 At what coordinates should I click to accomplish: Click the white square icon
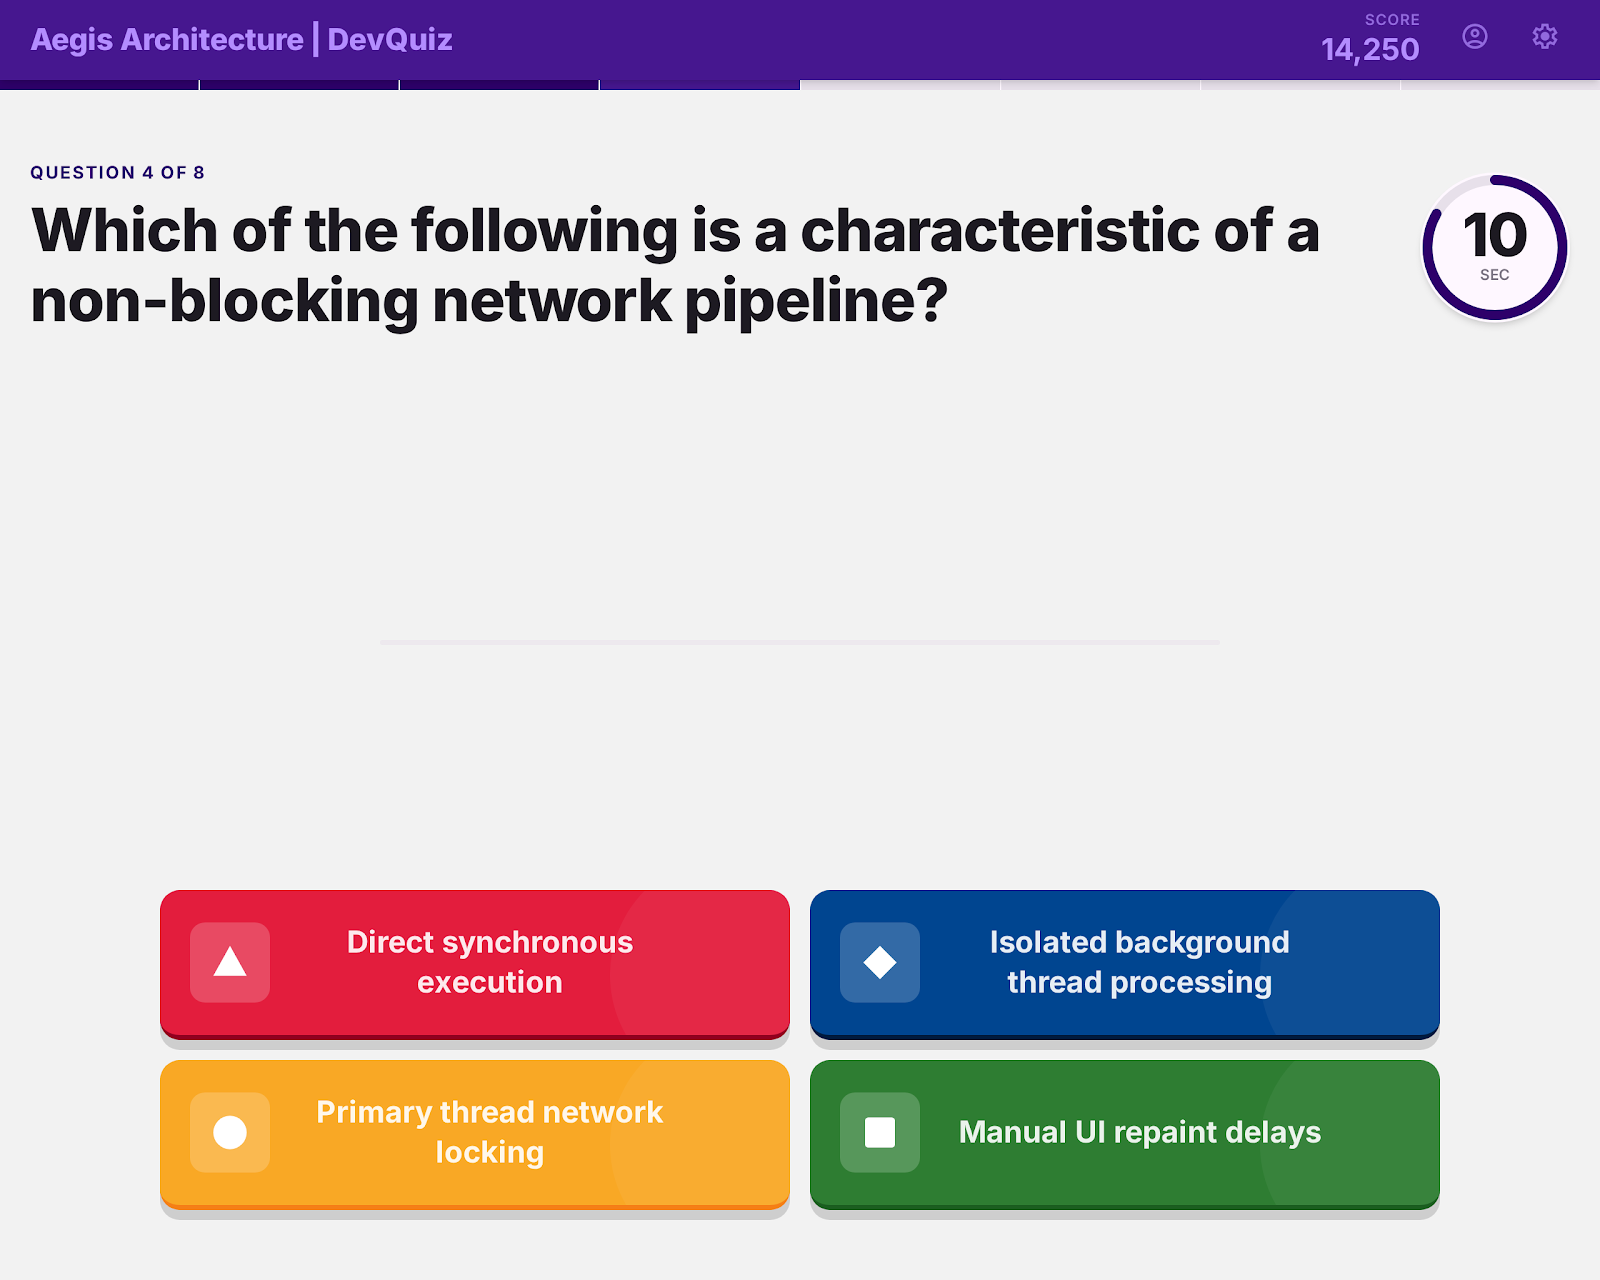point(880,1132)
